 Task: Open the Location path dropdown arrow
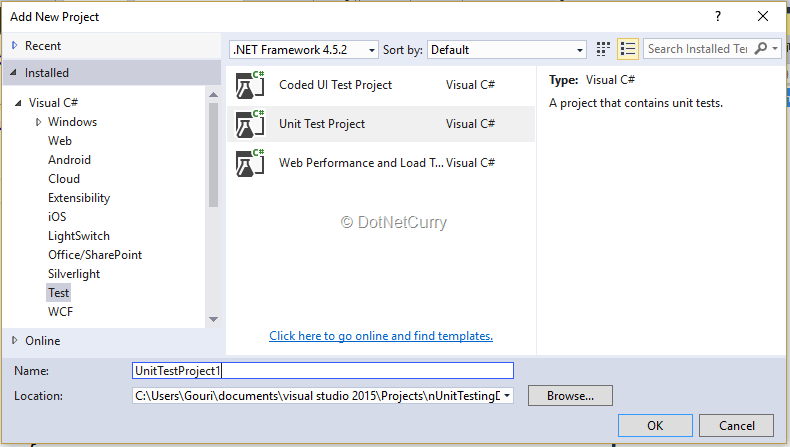tap(507, 396)
